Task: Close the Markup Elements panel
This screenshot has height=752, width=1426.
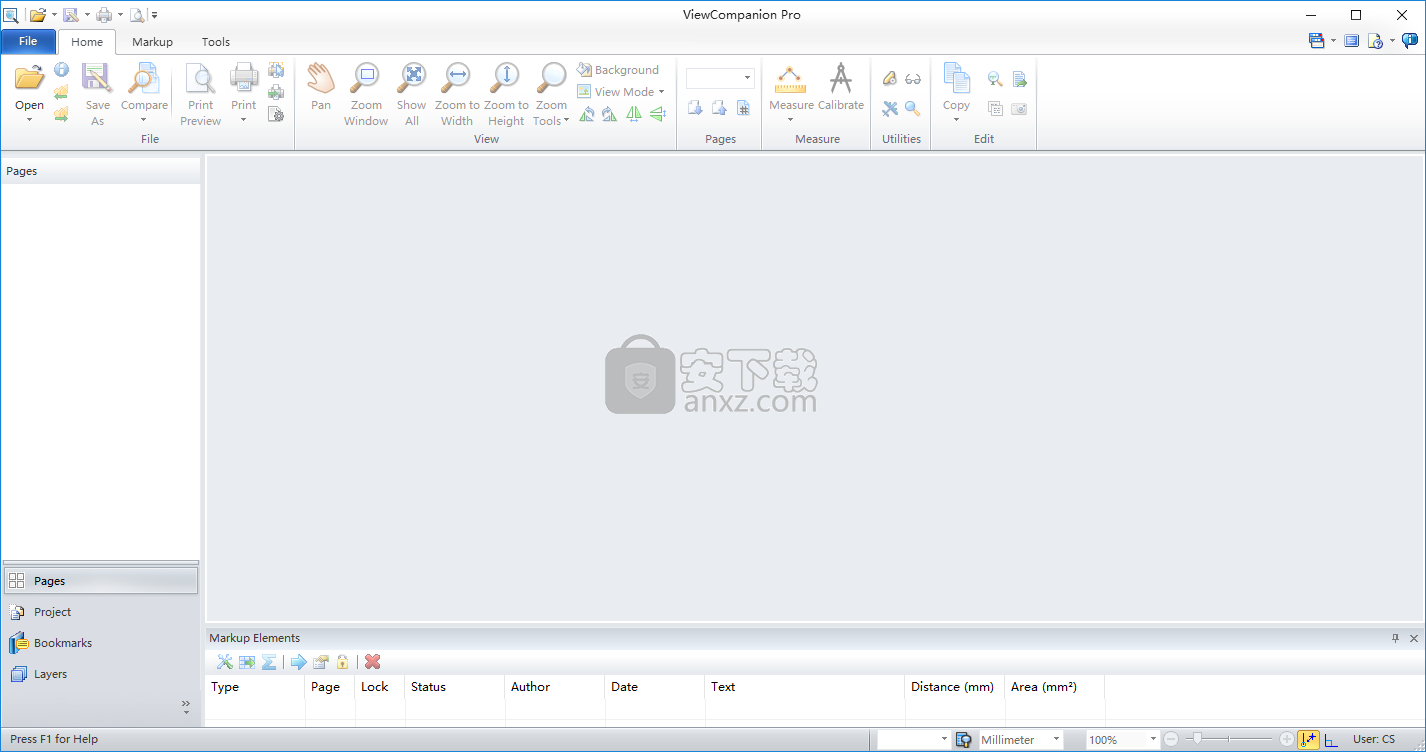Action: (1414, 638)
